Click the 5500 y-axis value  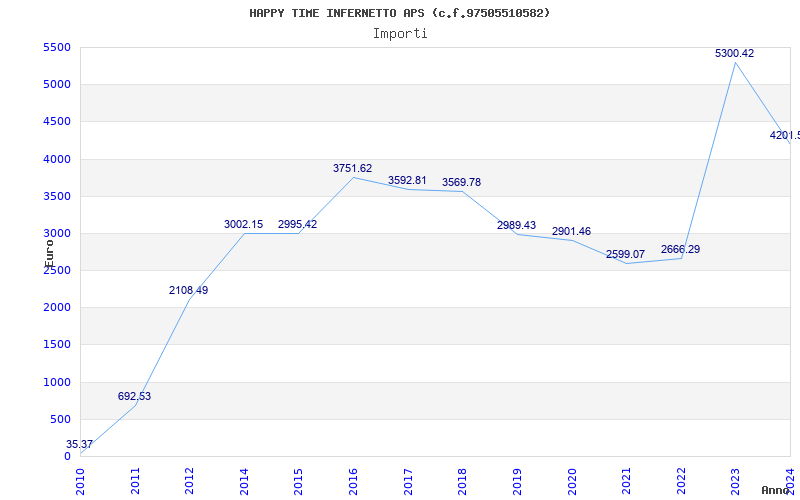(x=57, y=47)
